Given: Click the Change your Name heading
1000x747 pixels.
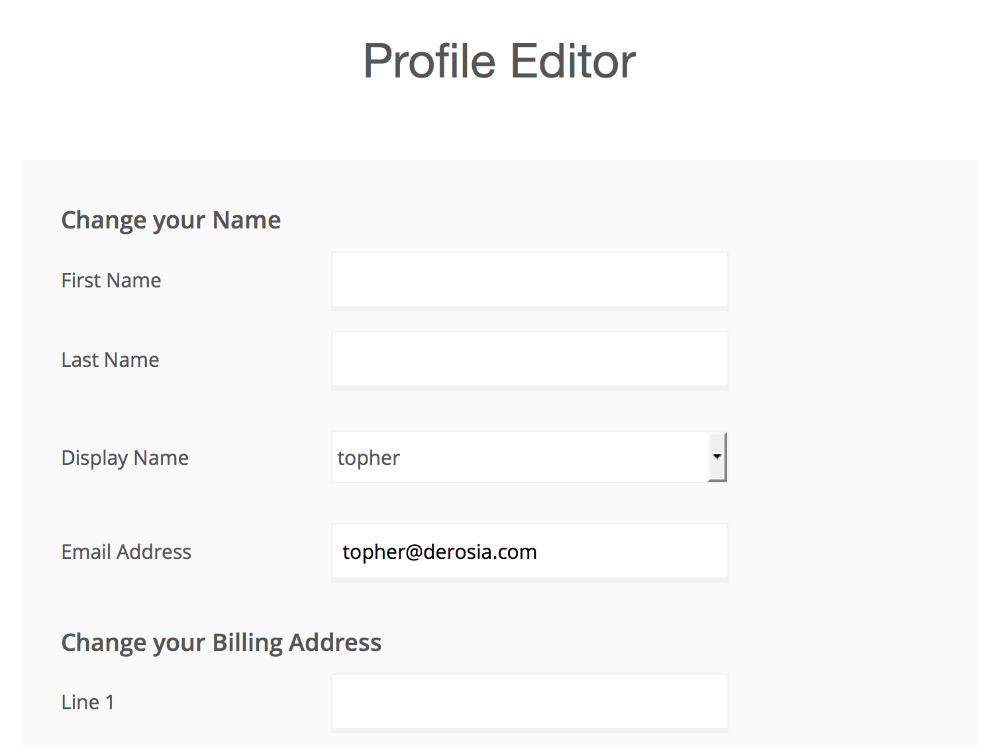Looking at the screenshot, I should (171, 220).
